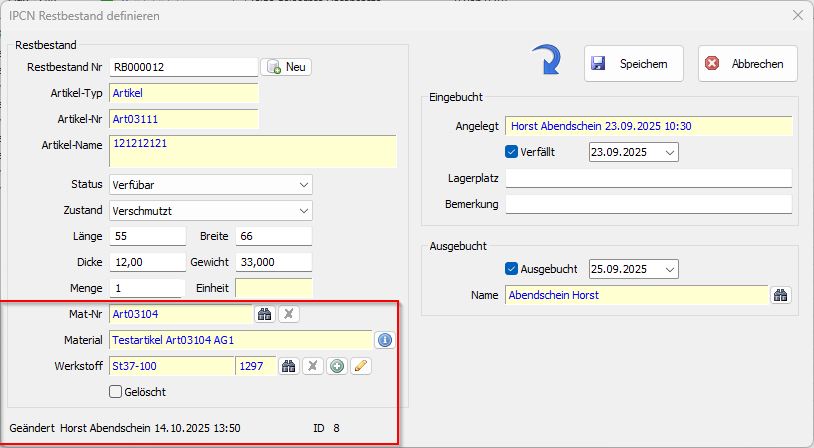Add a Werkstoff with the green plus icon
The width and height of the screenshot is (814, 448).
tap(337, 366)
